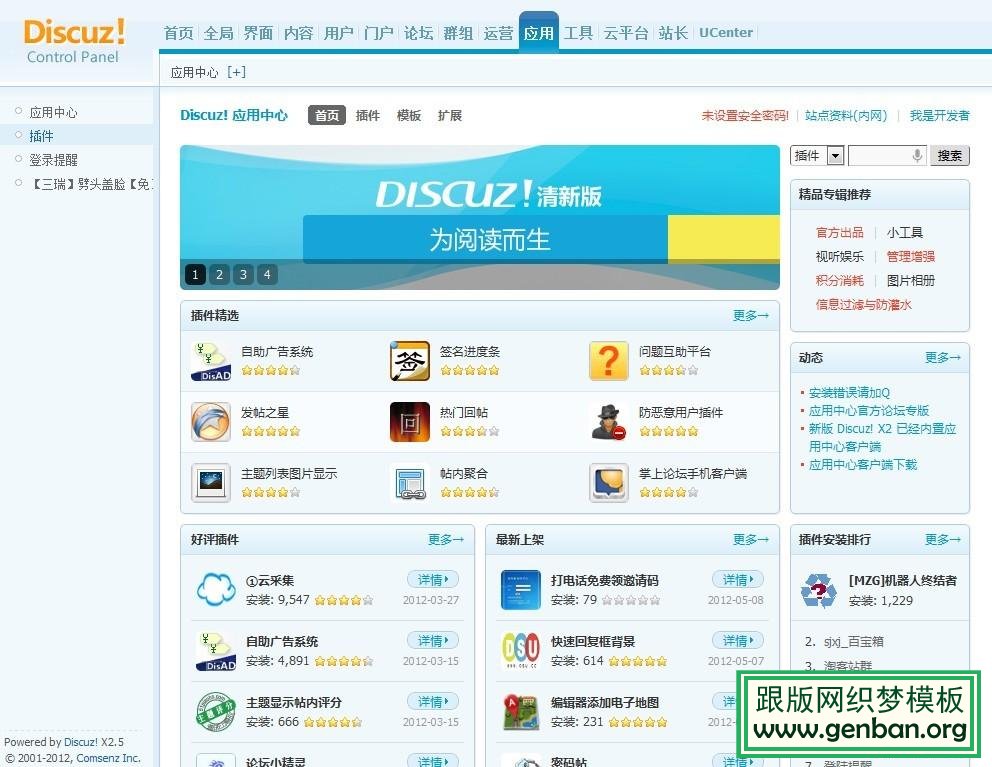Screen dimensions: 992x767
Task: Click the ①云采集 cloud icon
Action: pos(215,589)
